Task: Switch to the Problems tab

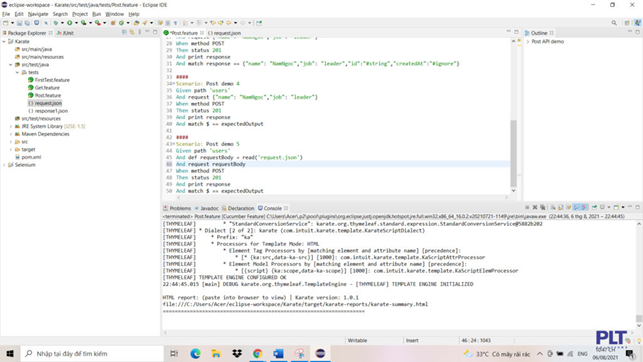Action: [x=177, y=208]
